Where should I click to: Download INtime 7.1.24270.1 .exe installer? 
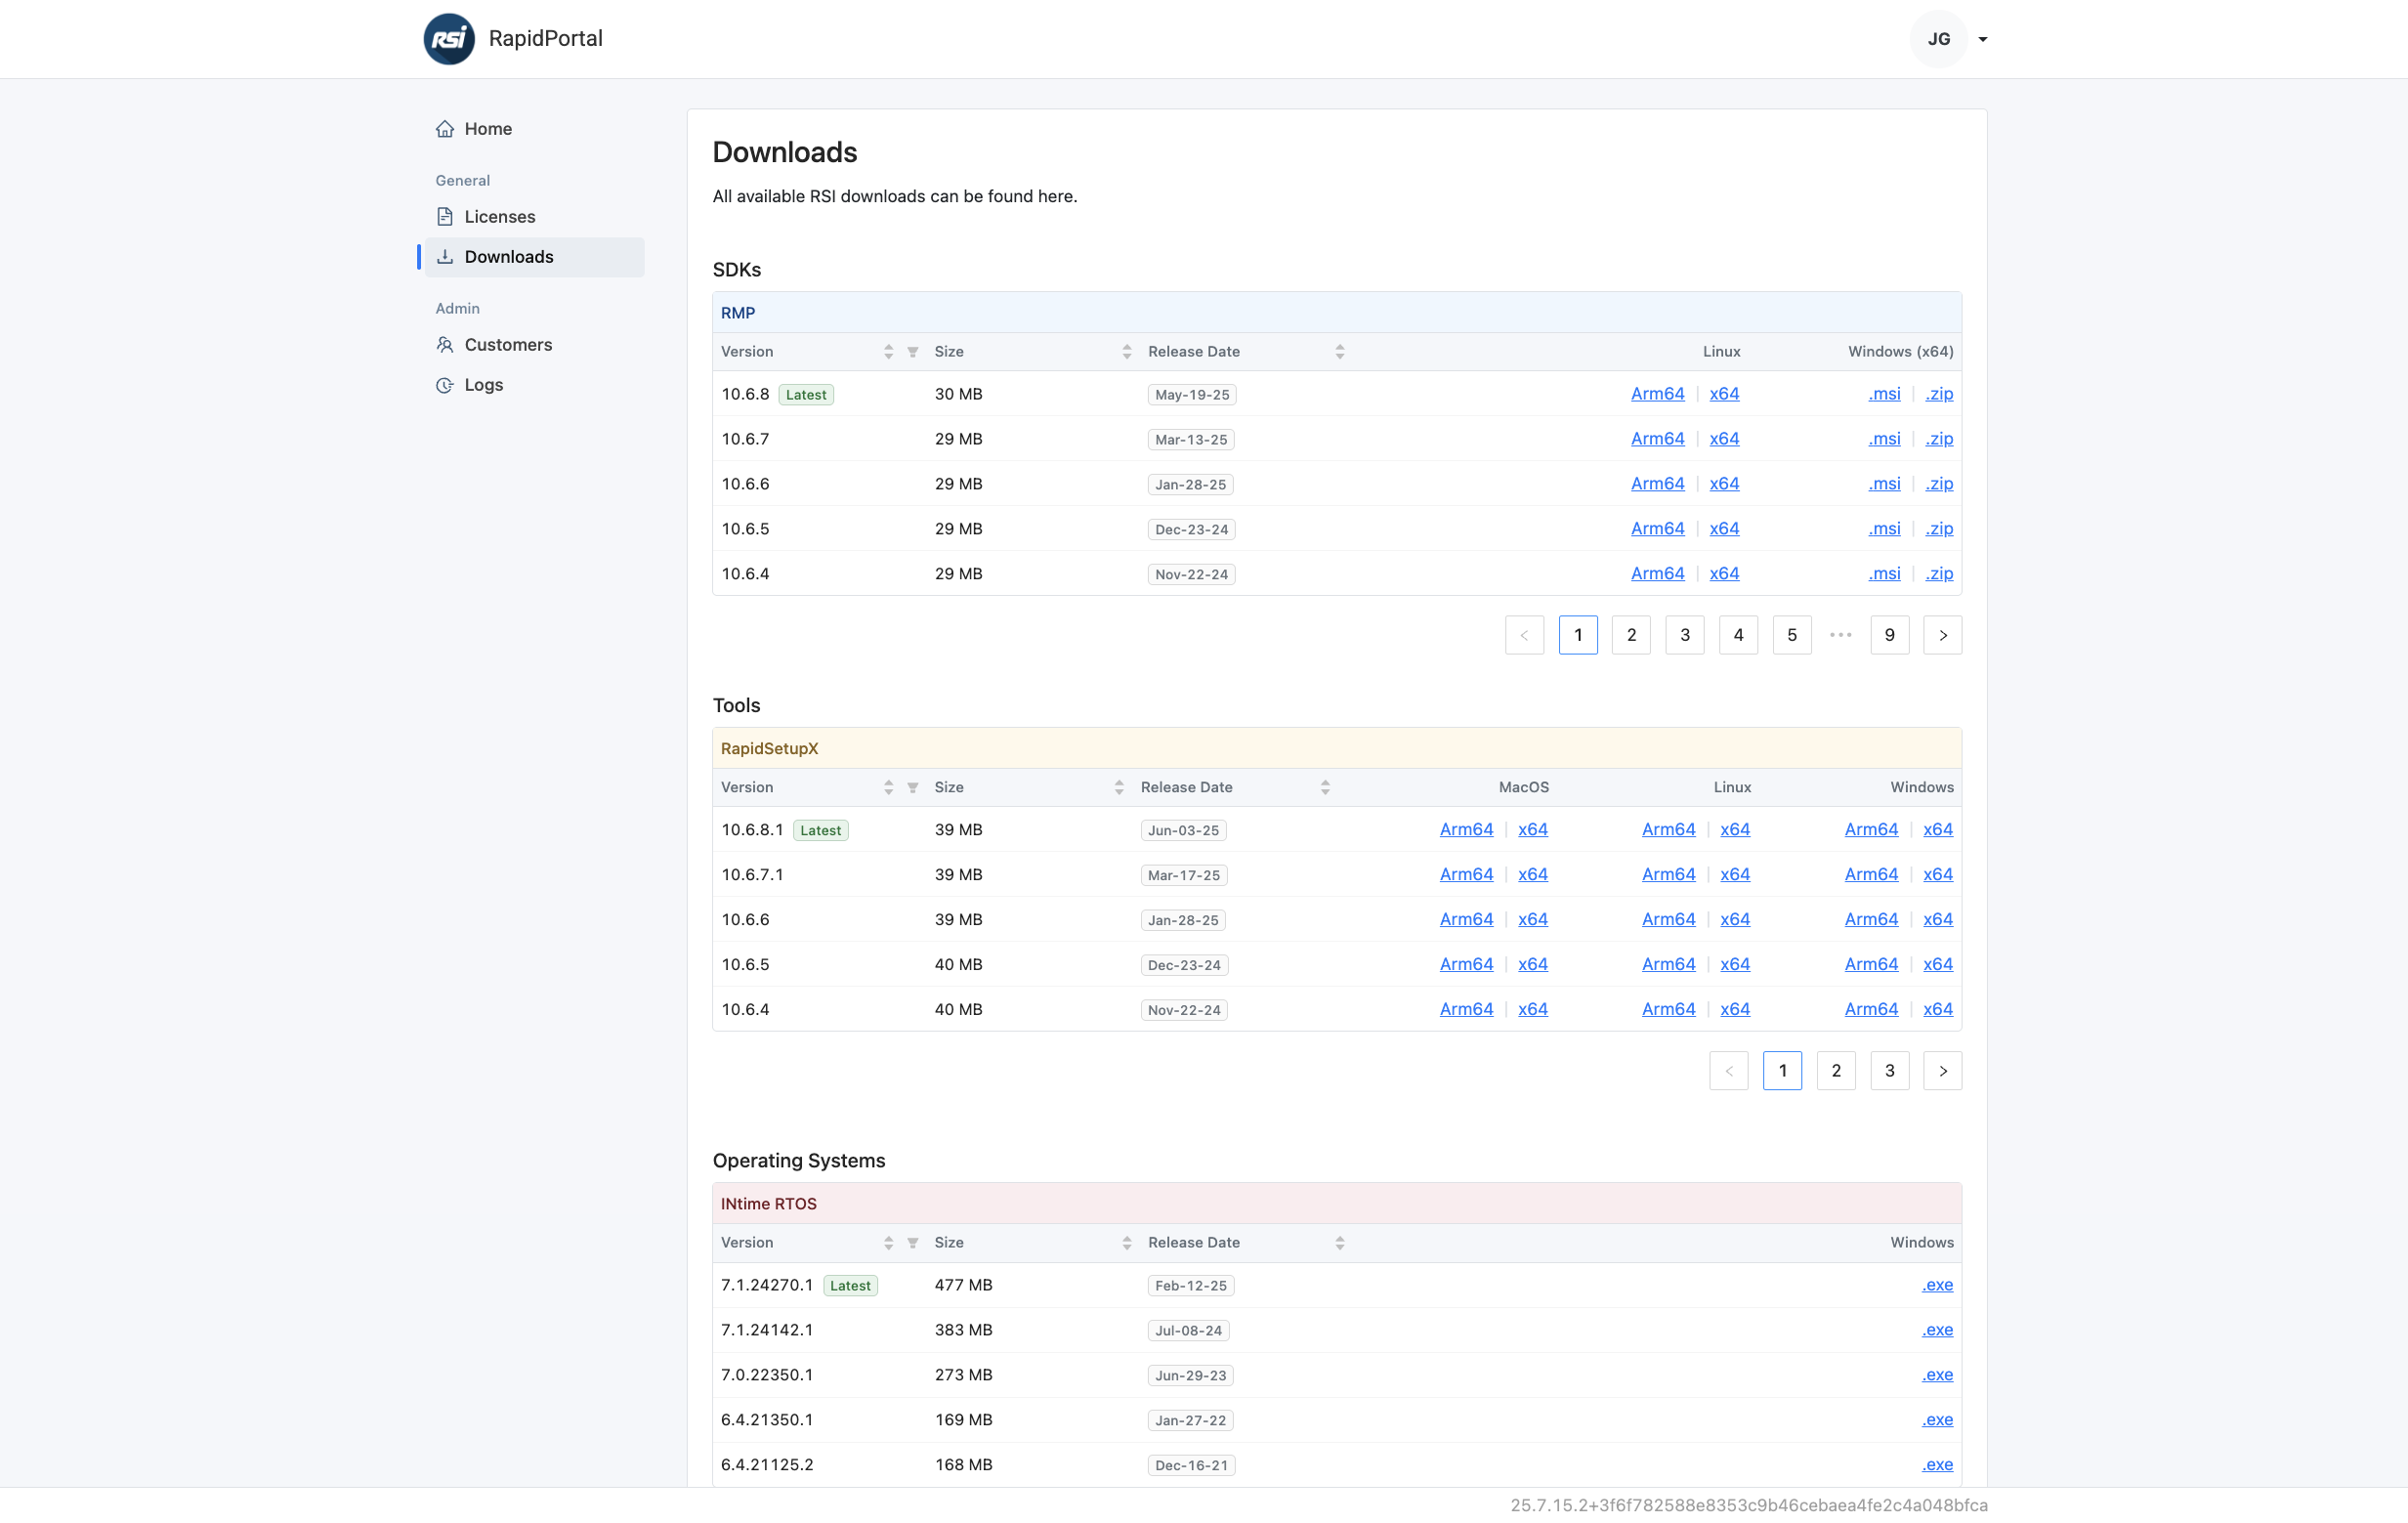1936,1285
